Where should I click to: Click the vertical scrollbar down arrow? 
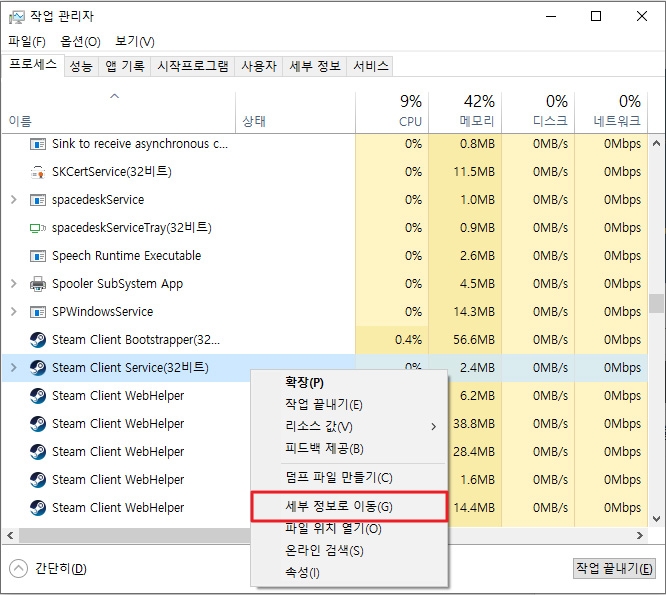pyautogui.click(x=656, y=519)
